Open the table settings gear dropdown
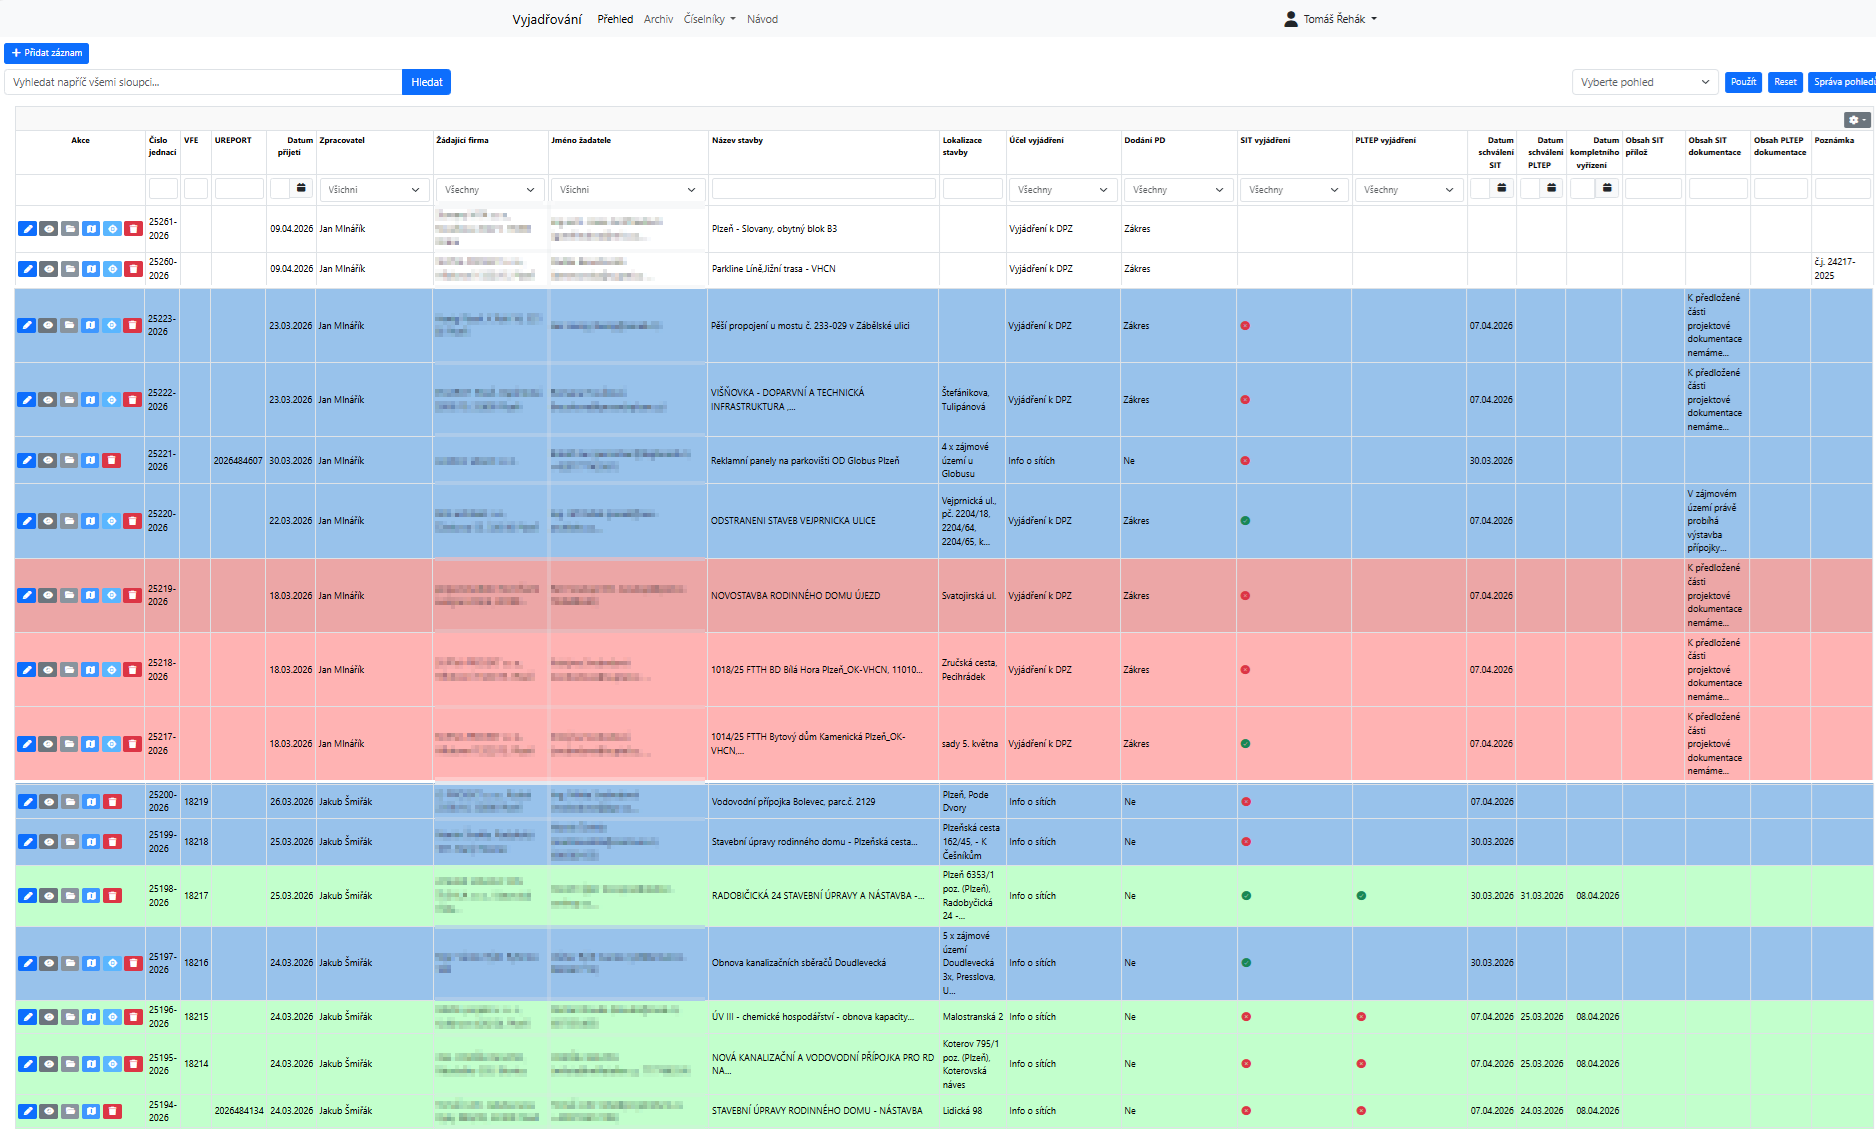1876x1129 pixels. (x=1857, y=120)
